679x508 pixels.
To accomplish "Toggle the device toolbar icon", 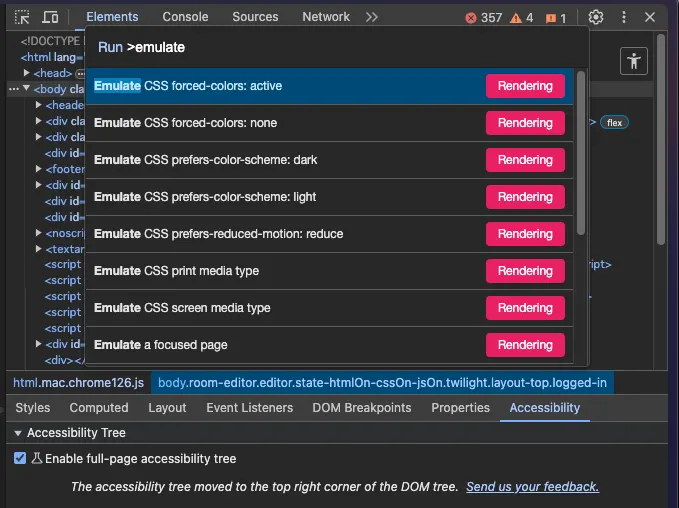I will coord(50,17).
